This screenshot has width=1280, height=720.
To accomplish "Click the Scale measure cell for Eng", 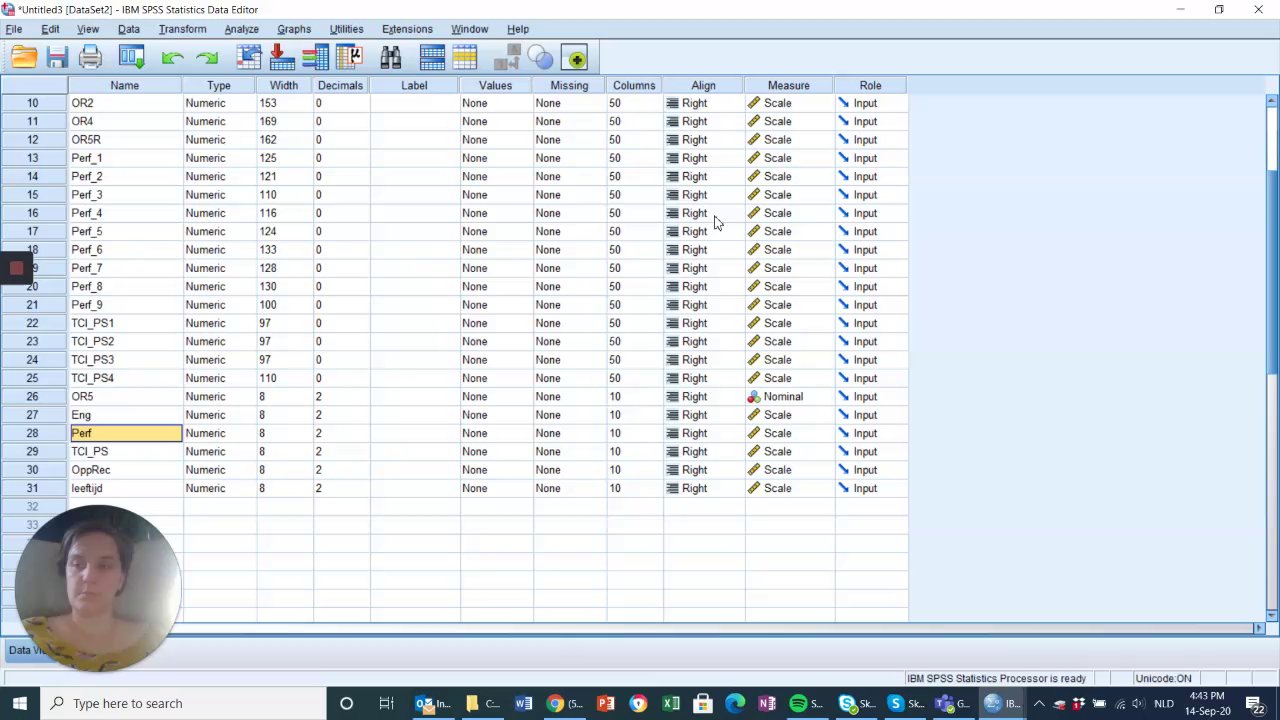I will pyautogui.click(x=789, y=415).
